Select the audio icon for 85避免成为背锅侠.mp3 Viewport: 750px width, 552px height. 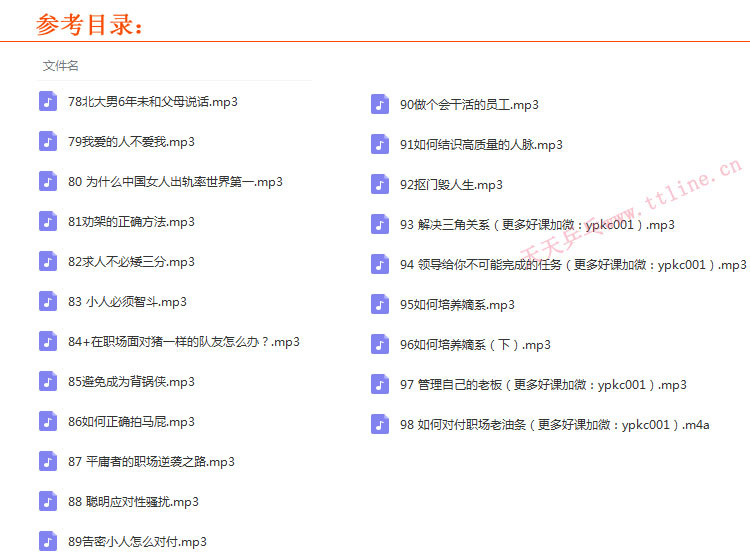tap(48, 381)
